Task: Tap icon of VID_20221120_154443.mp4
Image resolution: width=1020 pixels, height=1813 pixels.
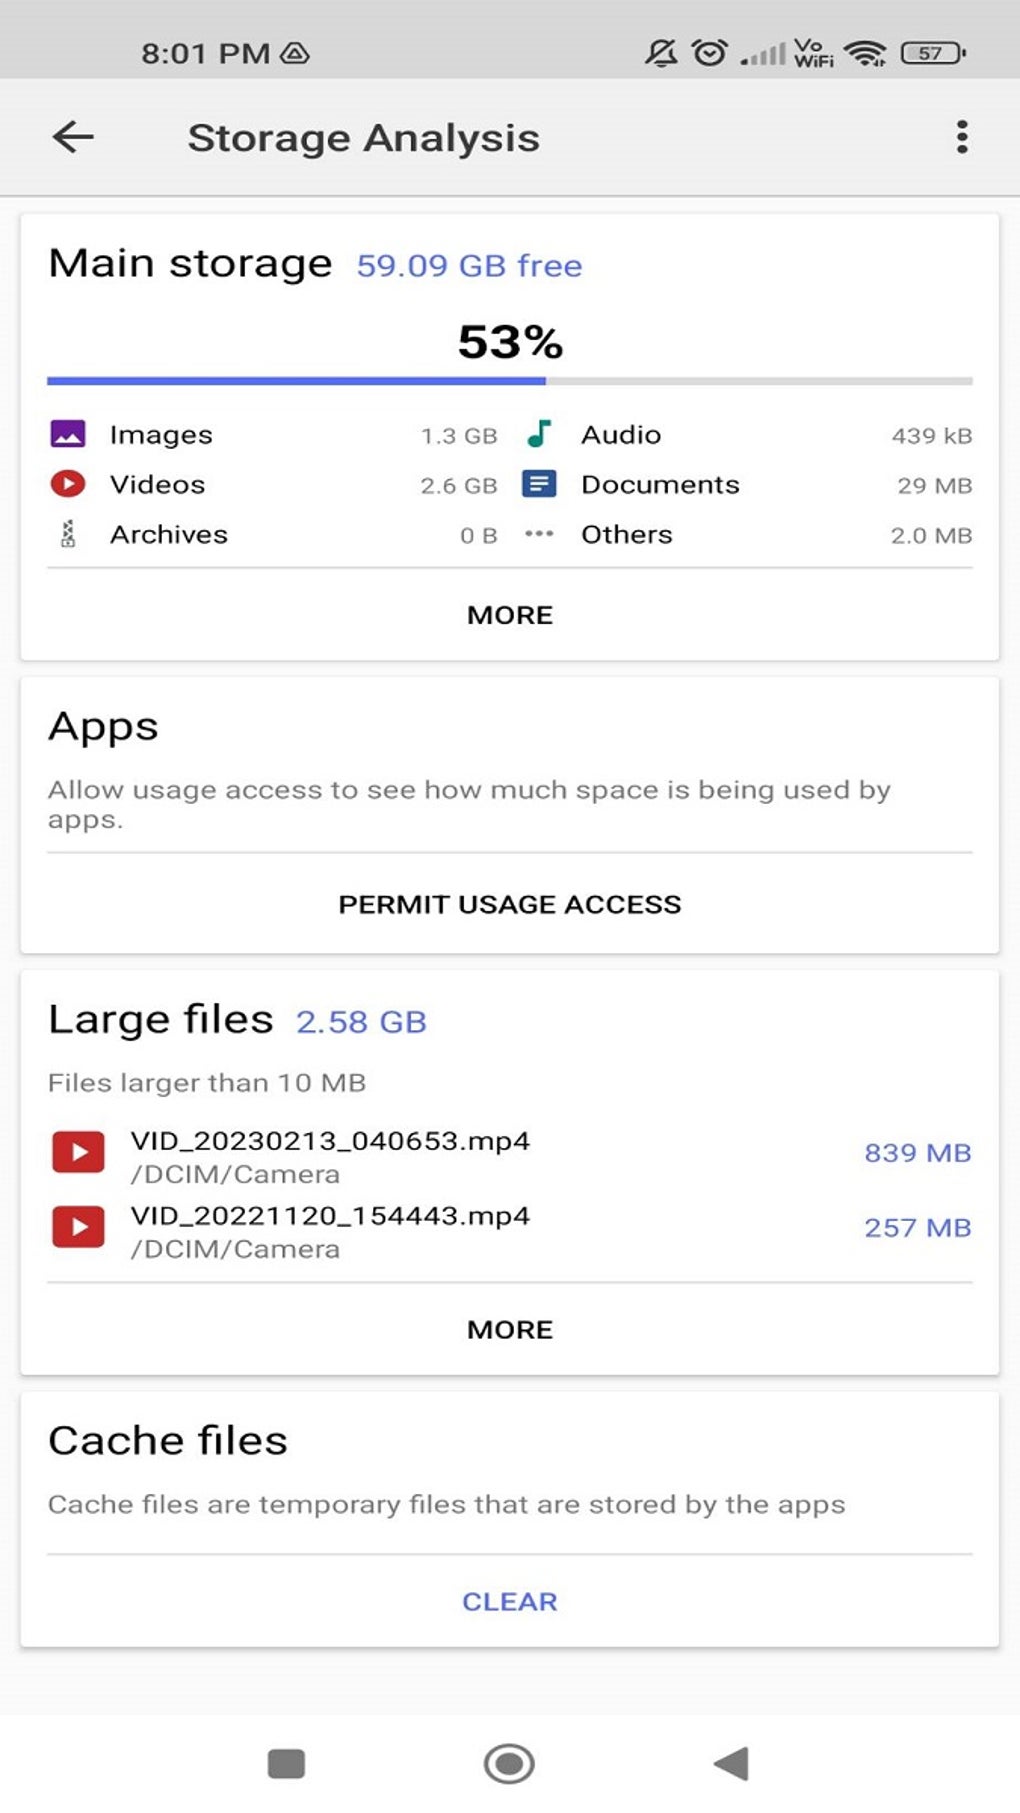Action: pyautogui.click(x=78, y=1227)
